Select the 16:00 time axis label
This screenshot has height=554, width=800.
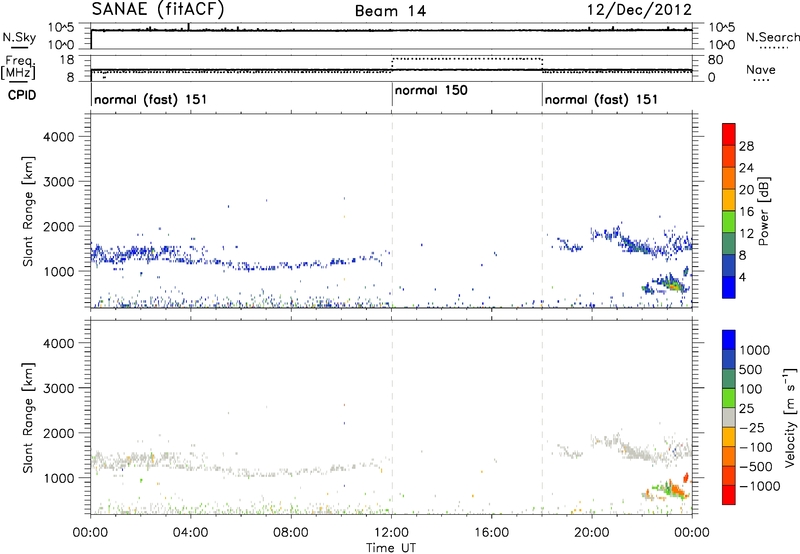click(x=491, y=533)
